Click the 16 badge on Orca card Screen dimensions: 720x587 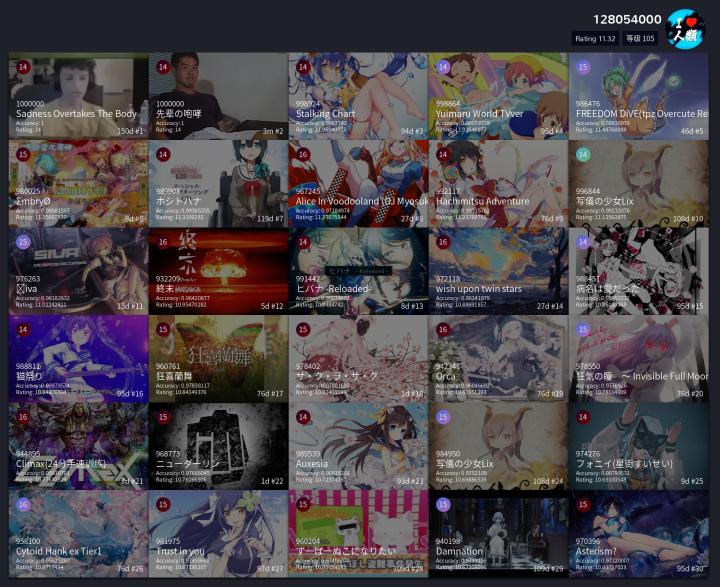tap(443, 329)
